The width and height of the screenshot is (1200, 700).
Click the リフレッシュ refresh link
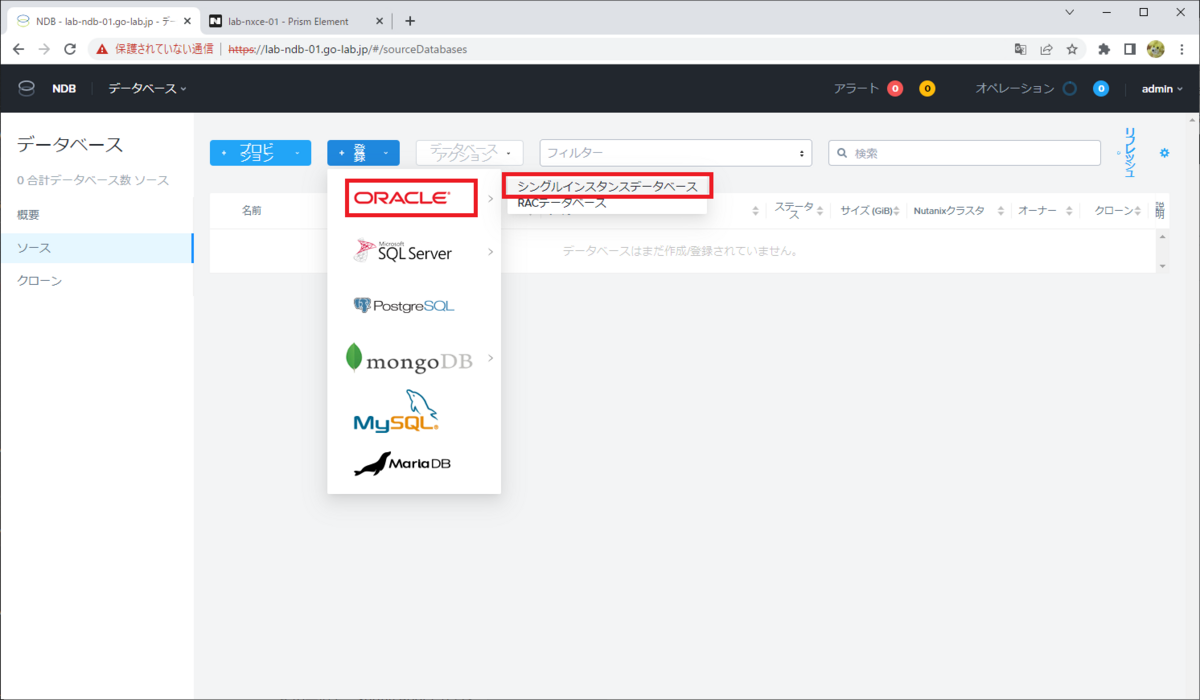pyautogui.click(x=1131, y=153)
